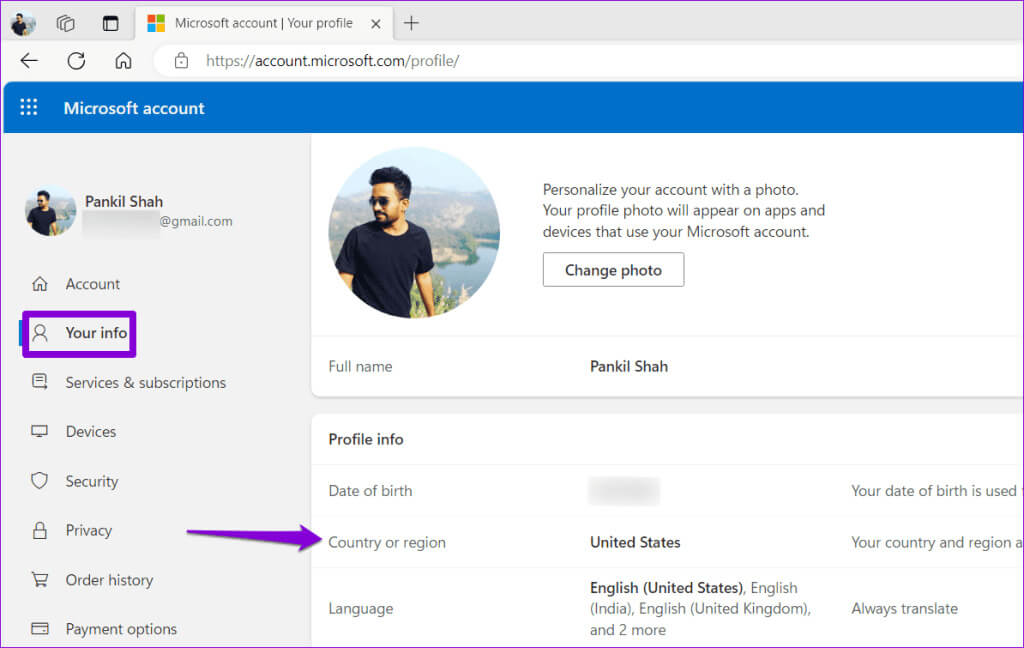Open Security in the sidebar

click(x=91, y=481)
